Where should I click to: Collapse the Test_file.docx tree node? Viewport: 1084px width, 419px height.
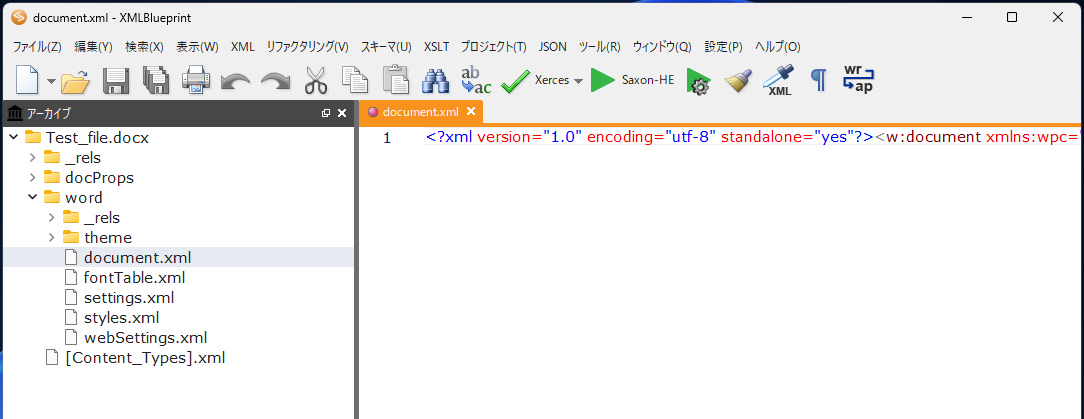13,138
